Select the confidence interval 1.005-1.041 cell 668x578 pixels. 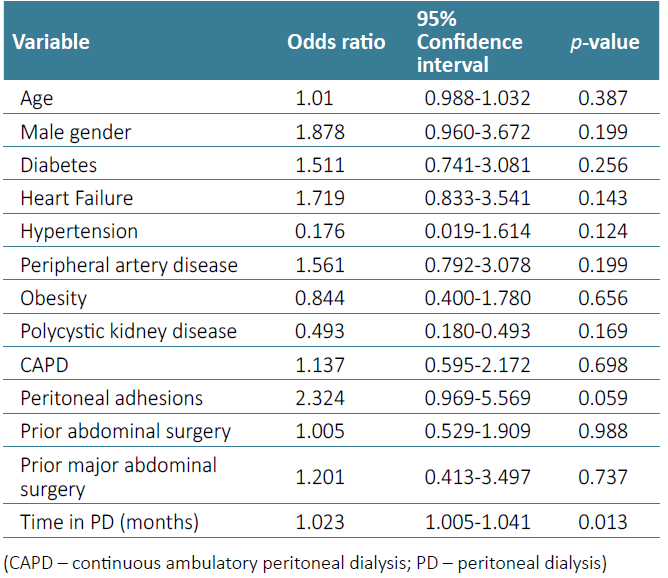(x=475, y=521)
